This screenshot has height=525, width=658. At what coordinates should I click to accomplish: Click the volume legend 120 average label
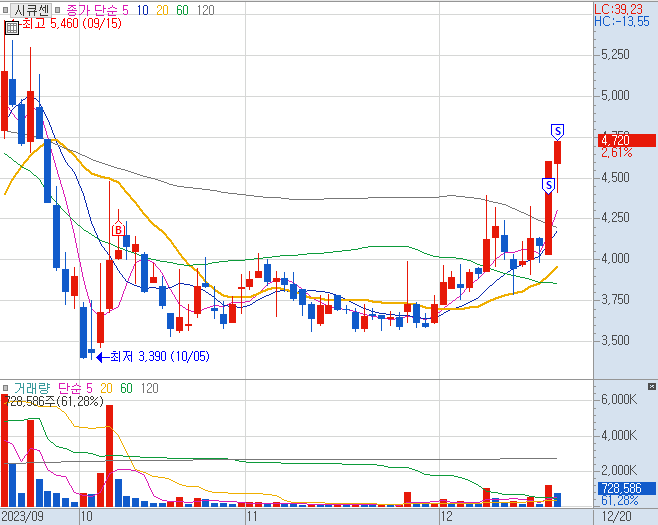(x=149, y=388)
